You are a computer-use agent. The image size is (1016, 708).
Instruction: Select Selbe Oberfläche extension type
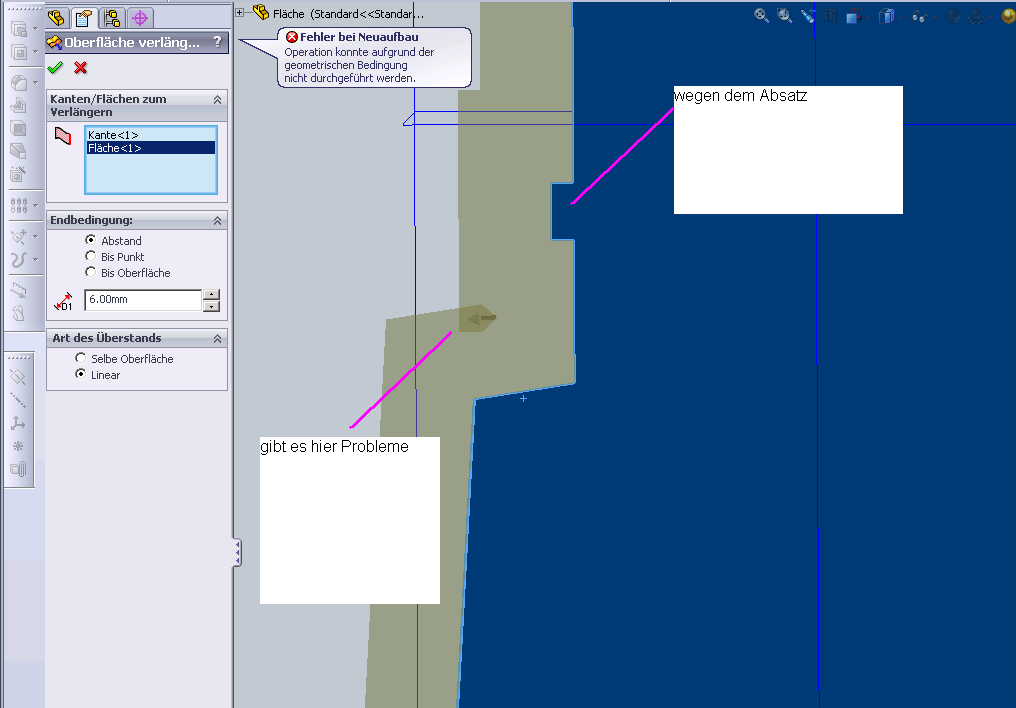tap(80, 358)
